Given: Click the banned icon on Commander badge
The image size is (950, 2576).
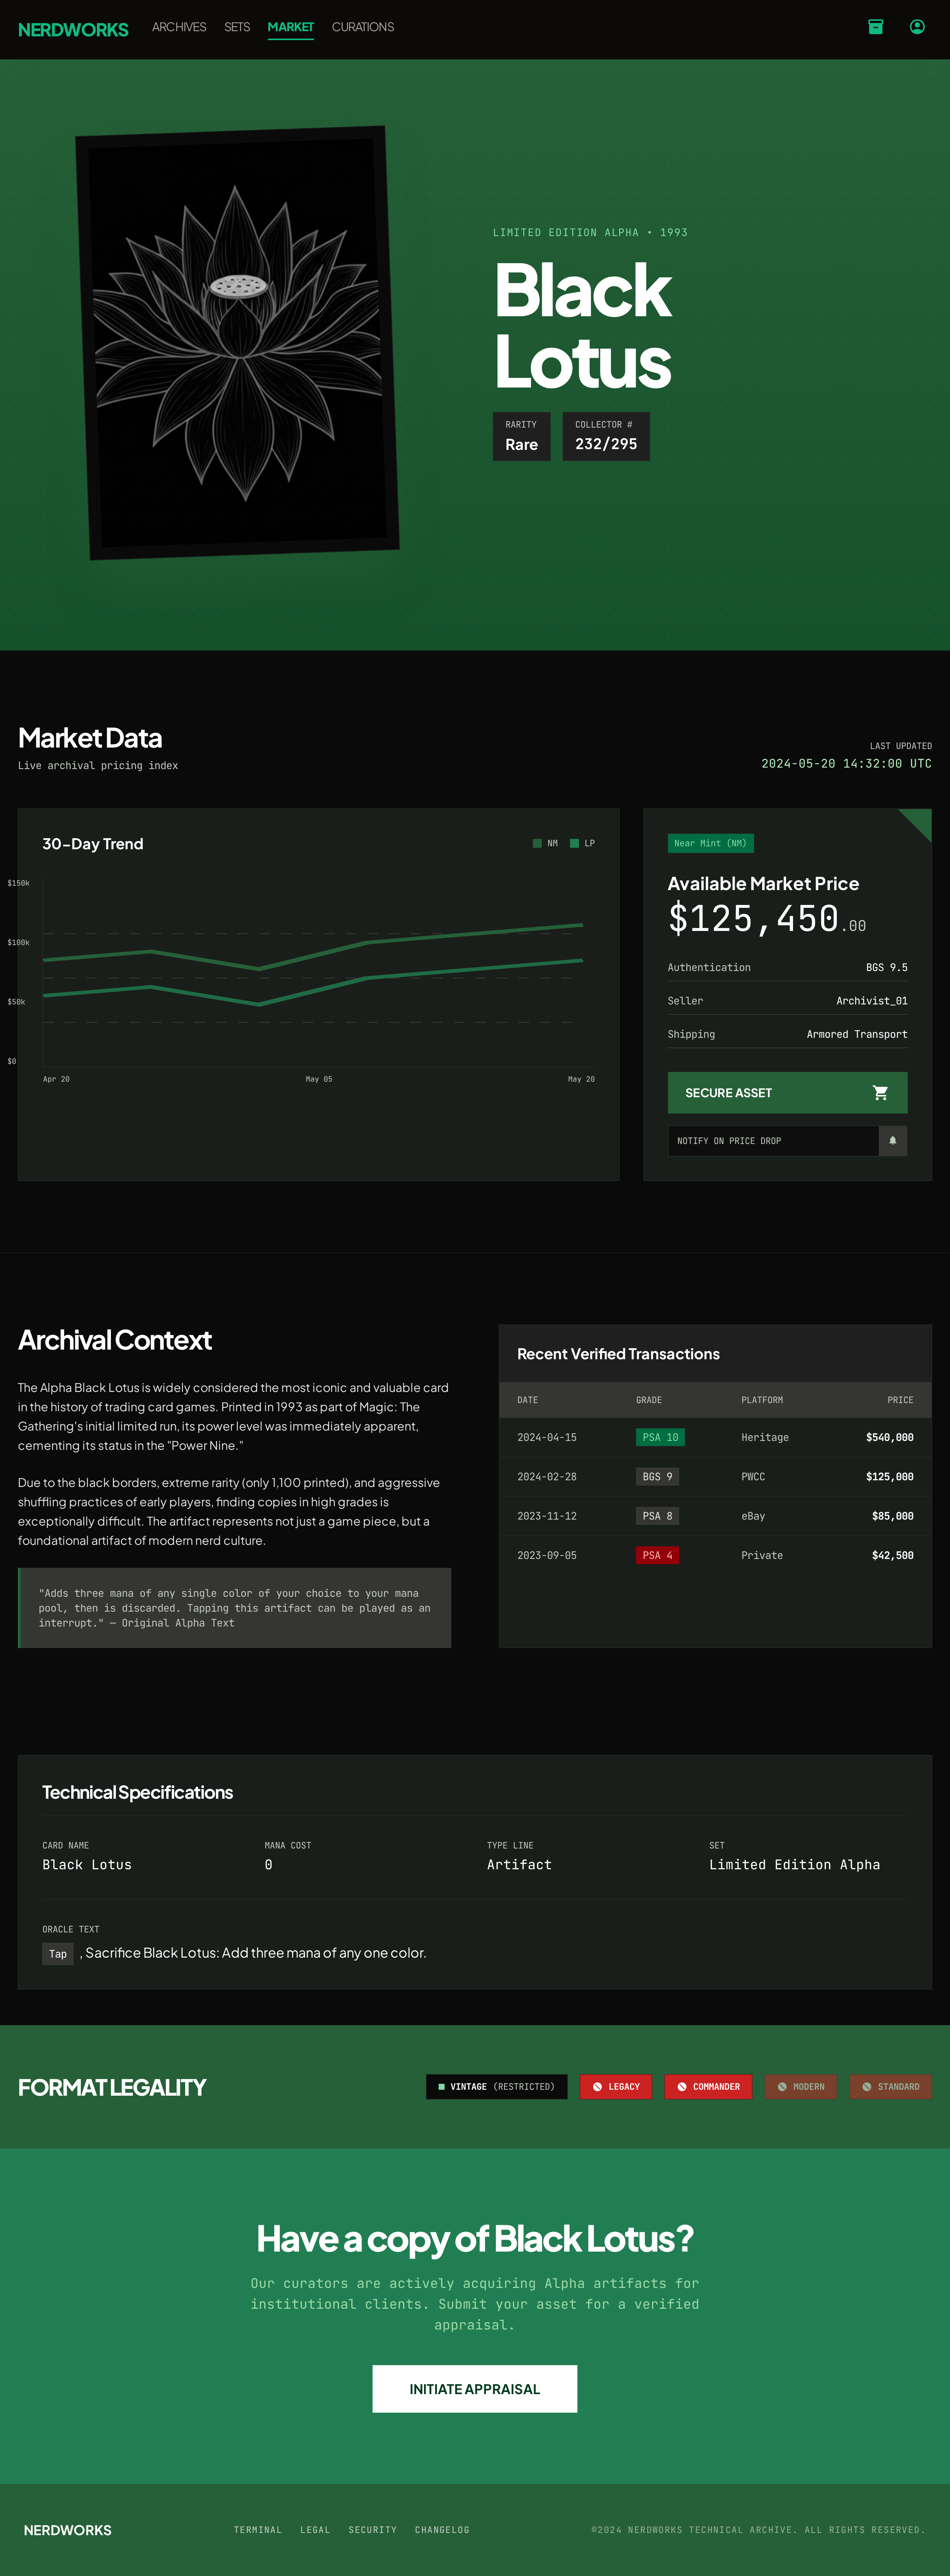Looking at the screenshot, I should pyautogui.click(x=682, y=2087).
